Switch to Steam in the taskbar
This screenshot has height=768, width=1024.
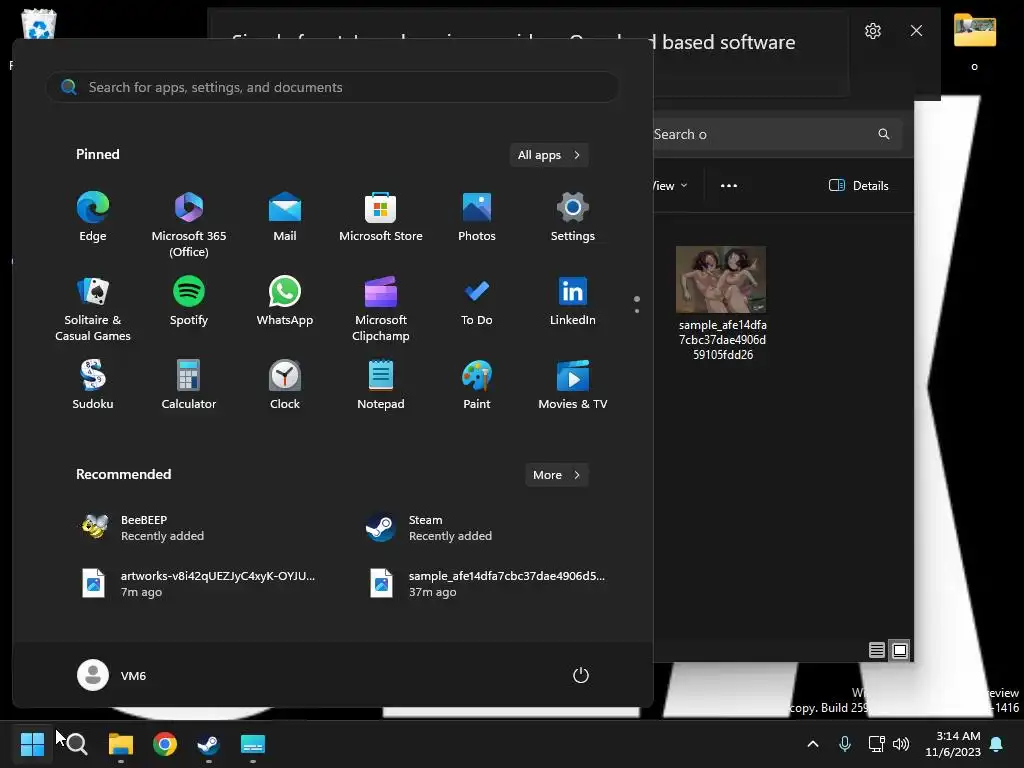[208, 744]
